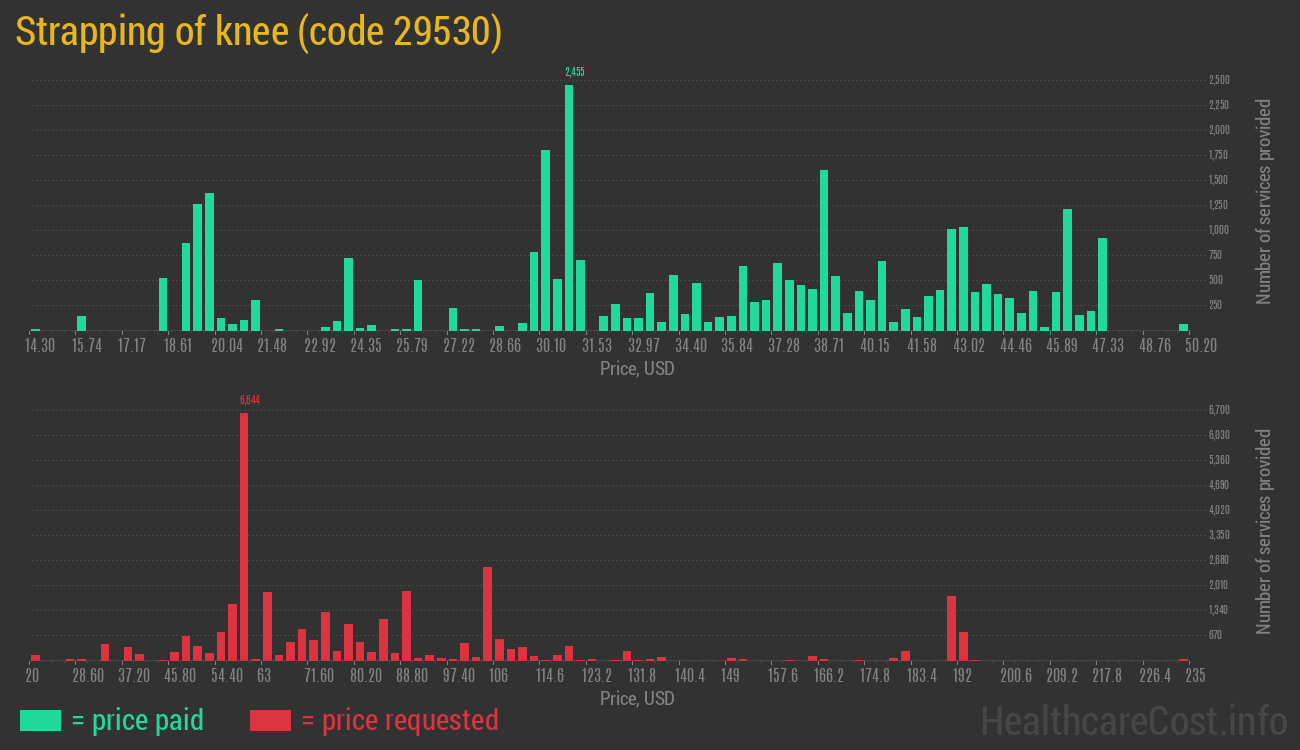
Task: Click the tall red bar left of 192
Action: 951,628
